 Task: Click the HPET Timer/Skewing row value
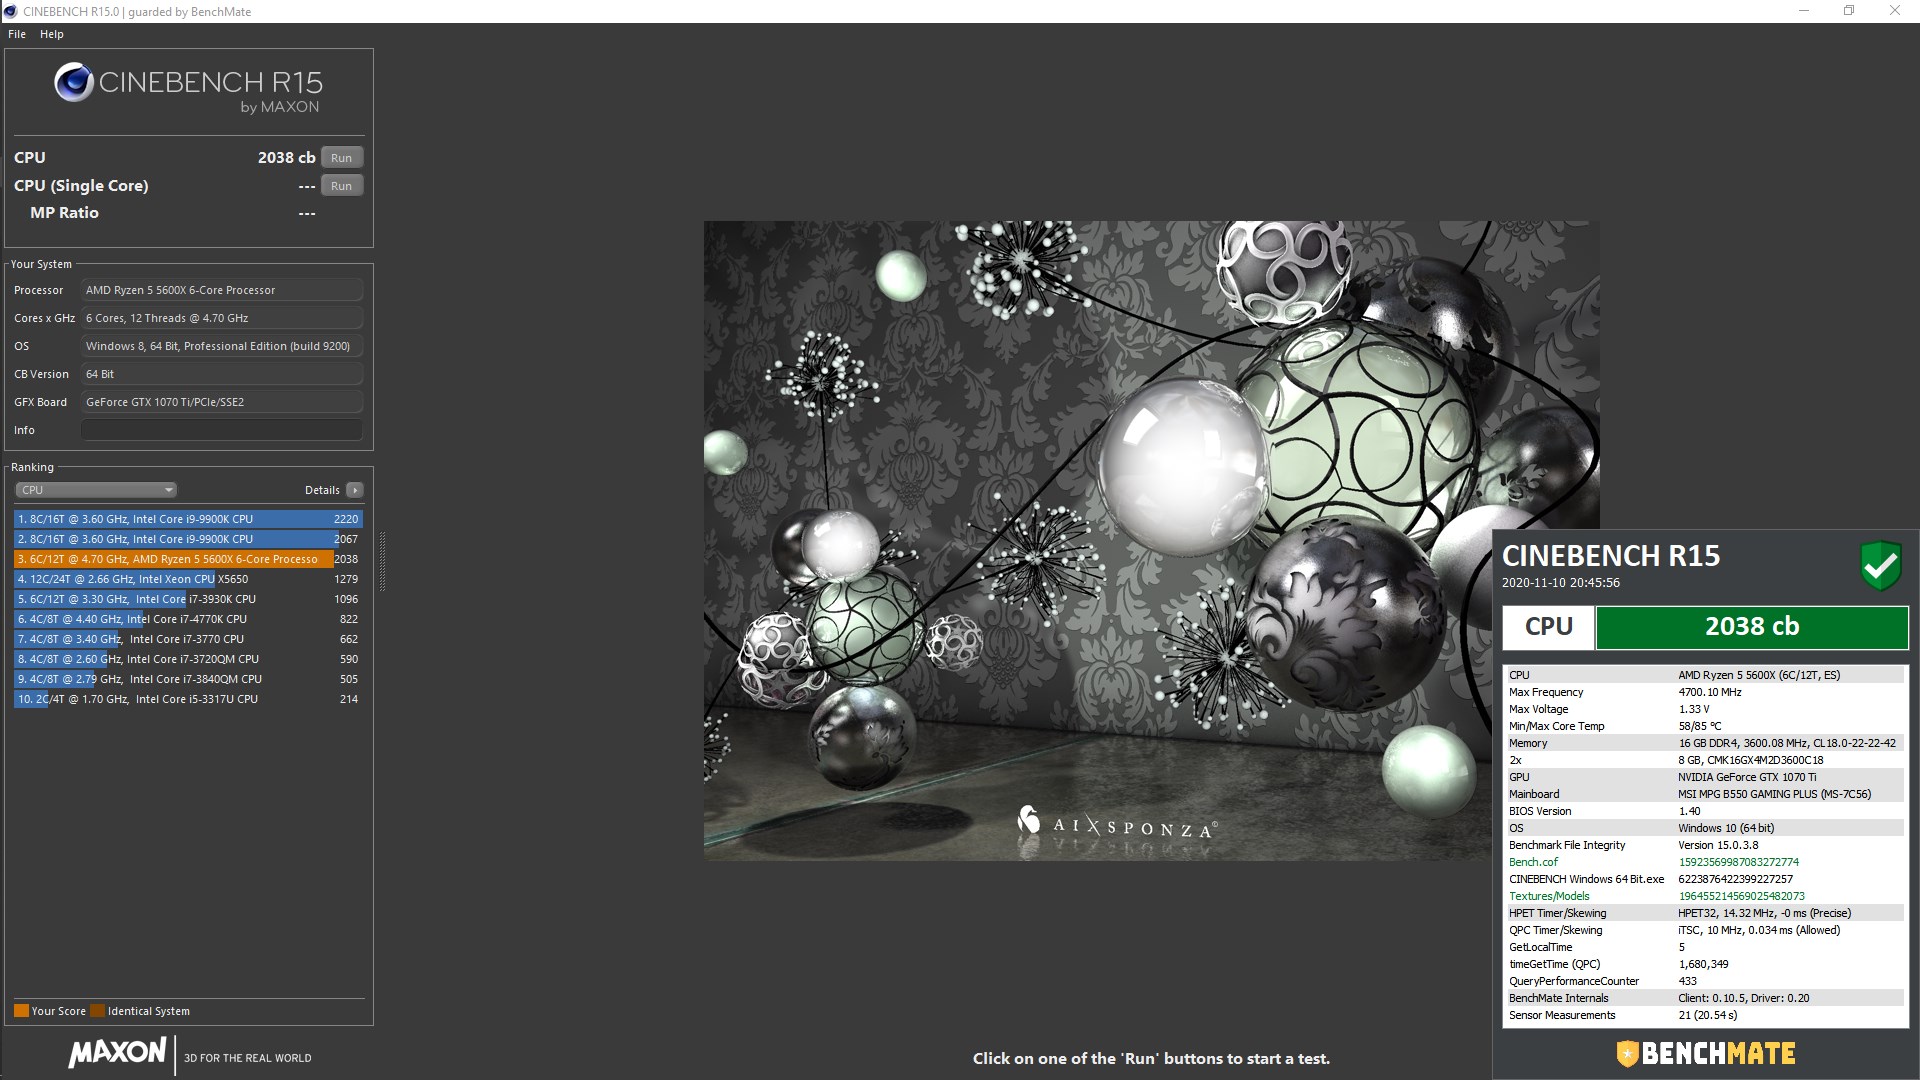click(x=1764, y=913)
